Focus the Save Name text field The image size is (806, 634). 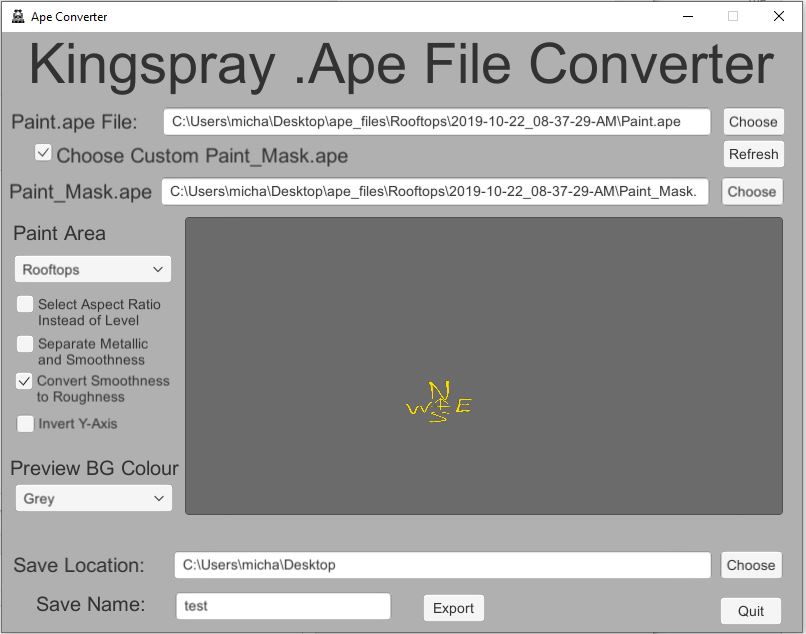283,606
